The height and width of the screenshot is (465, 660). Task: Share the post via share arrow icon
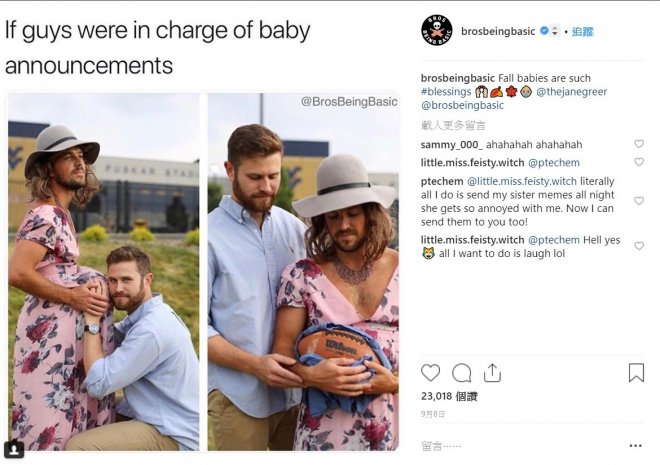tap(492, 373)
